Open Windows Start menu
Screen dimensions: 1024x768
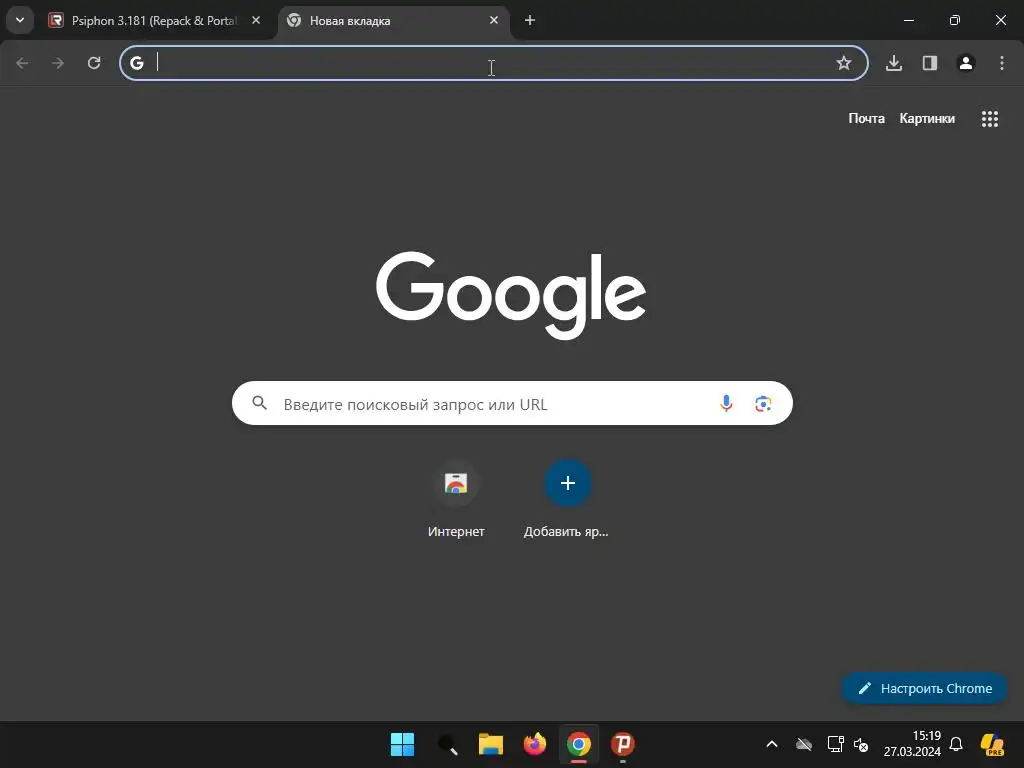click(x=402, y=744)
